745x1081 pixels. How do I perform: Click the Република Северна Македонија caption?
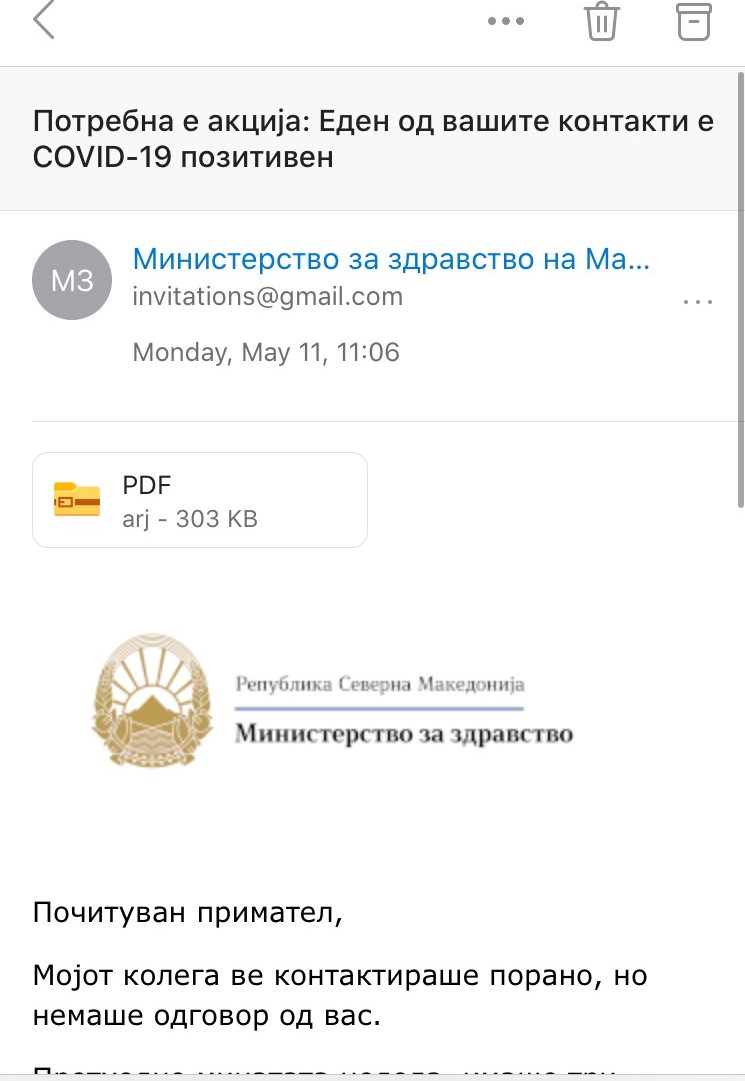(380, 684)
